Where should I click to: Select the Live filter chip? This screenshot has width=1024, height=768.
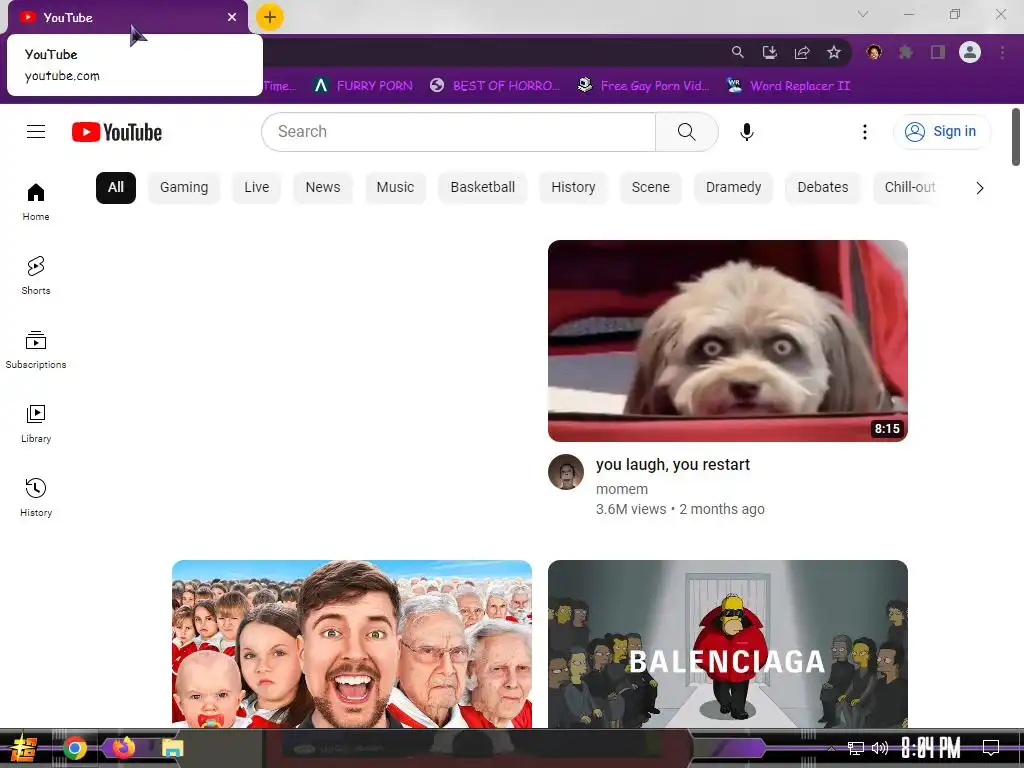click(257, 187)
